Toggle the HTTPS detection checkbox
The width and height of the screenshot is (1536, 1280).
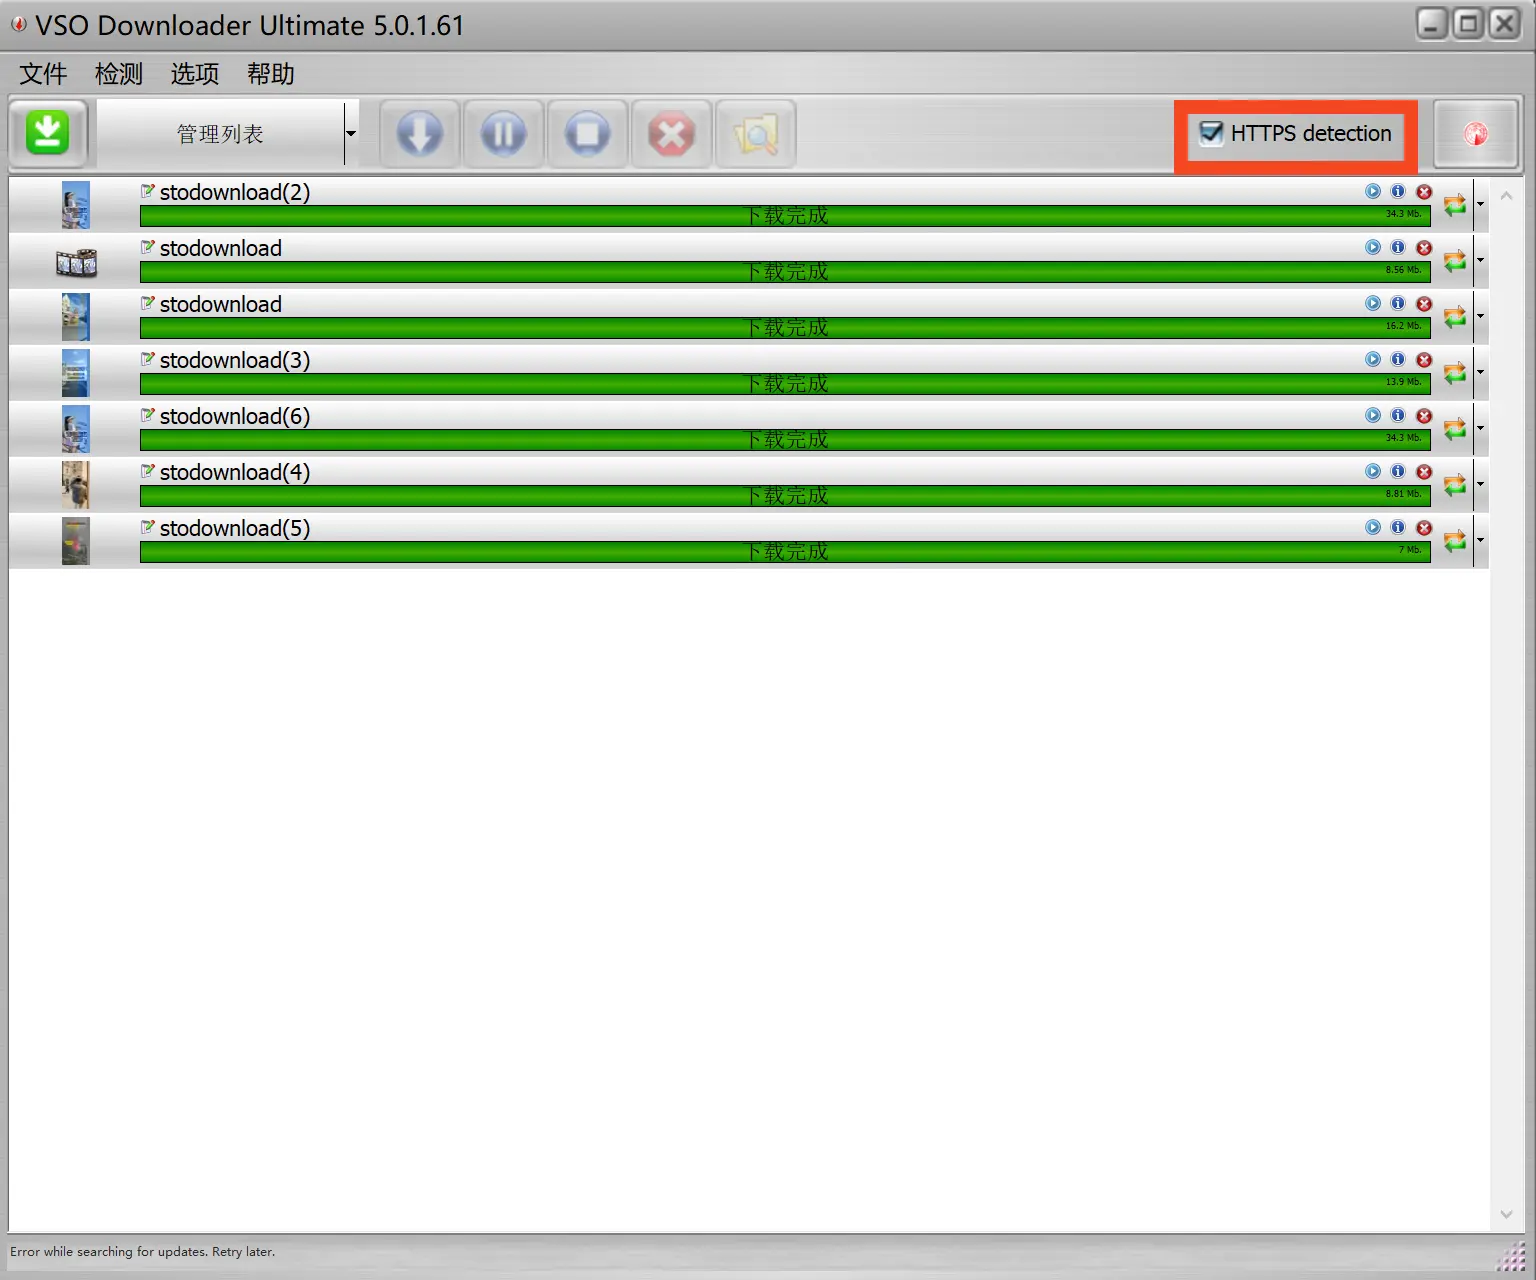click(1211, 133)
